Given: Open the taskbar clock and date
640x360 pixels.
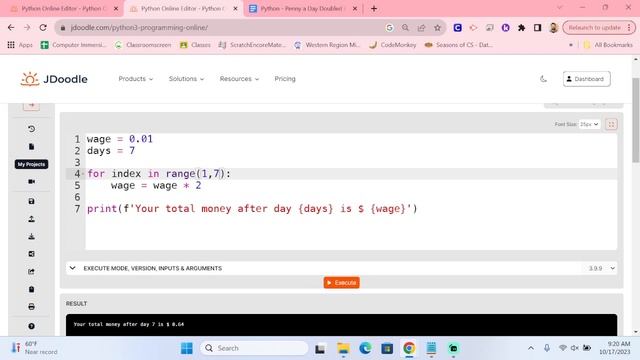Looking at the screenshot, I should coord(614,348).
